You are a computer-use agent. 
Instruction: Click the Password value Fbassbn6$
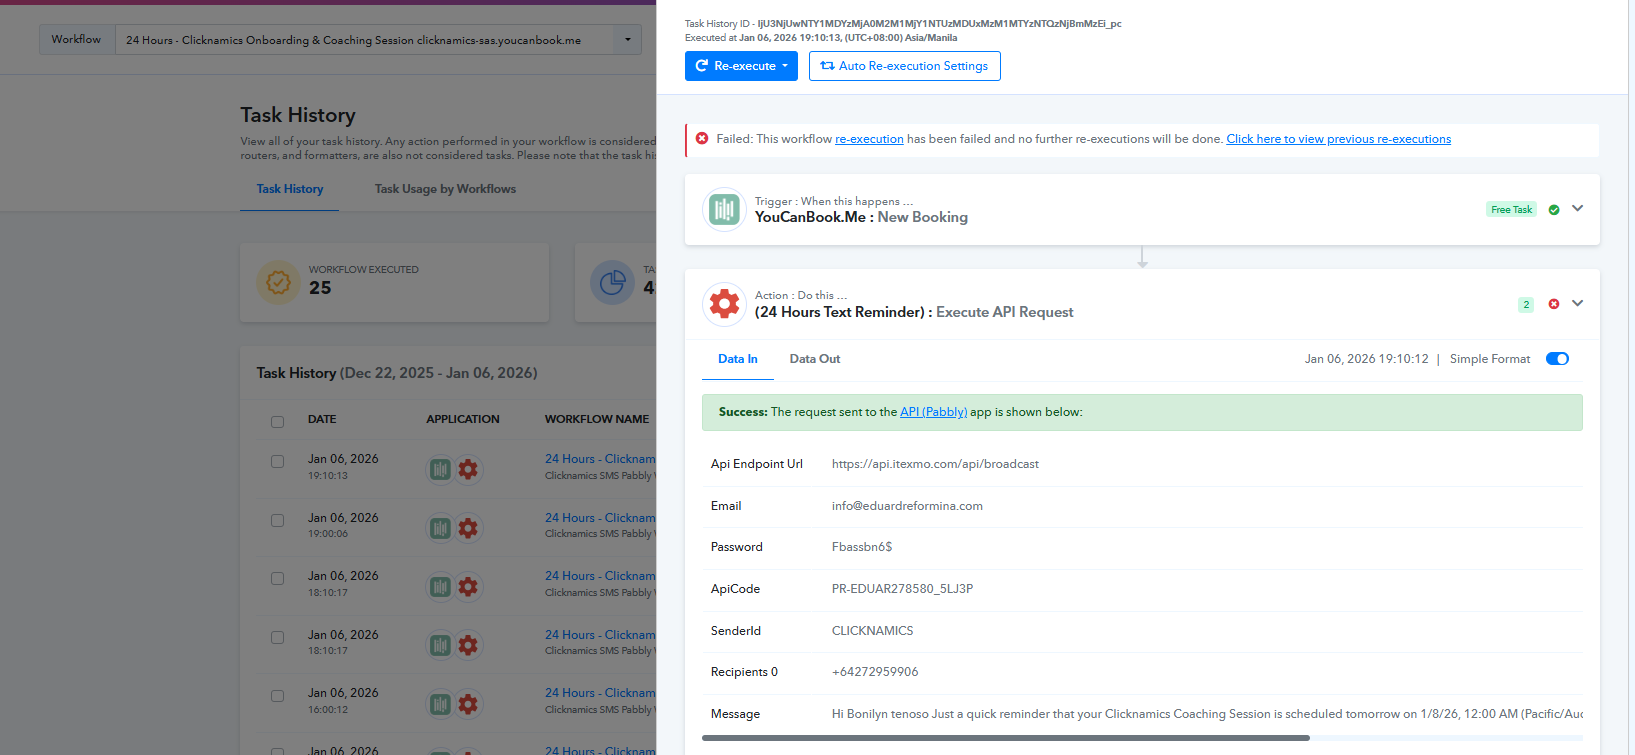pos(862,547)
